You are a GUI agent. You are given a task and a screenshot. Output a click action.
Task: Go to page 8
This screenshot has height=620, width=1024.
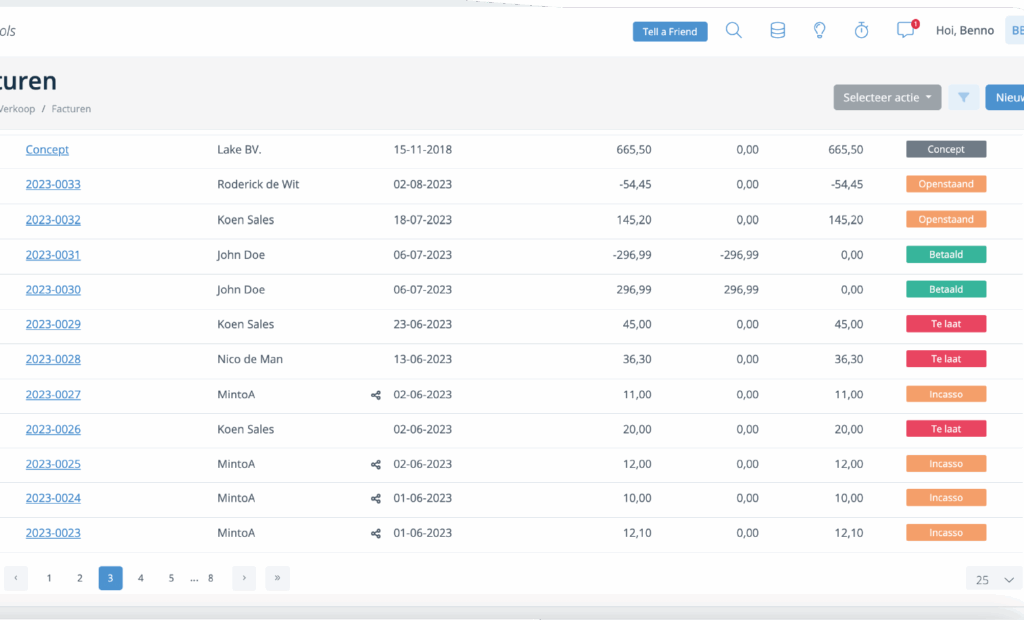point(210,578)
